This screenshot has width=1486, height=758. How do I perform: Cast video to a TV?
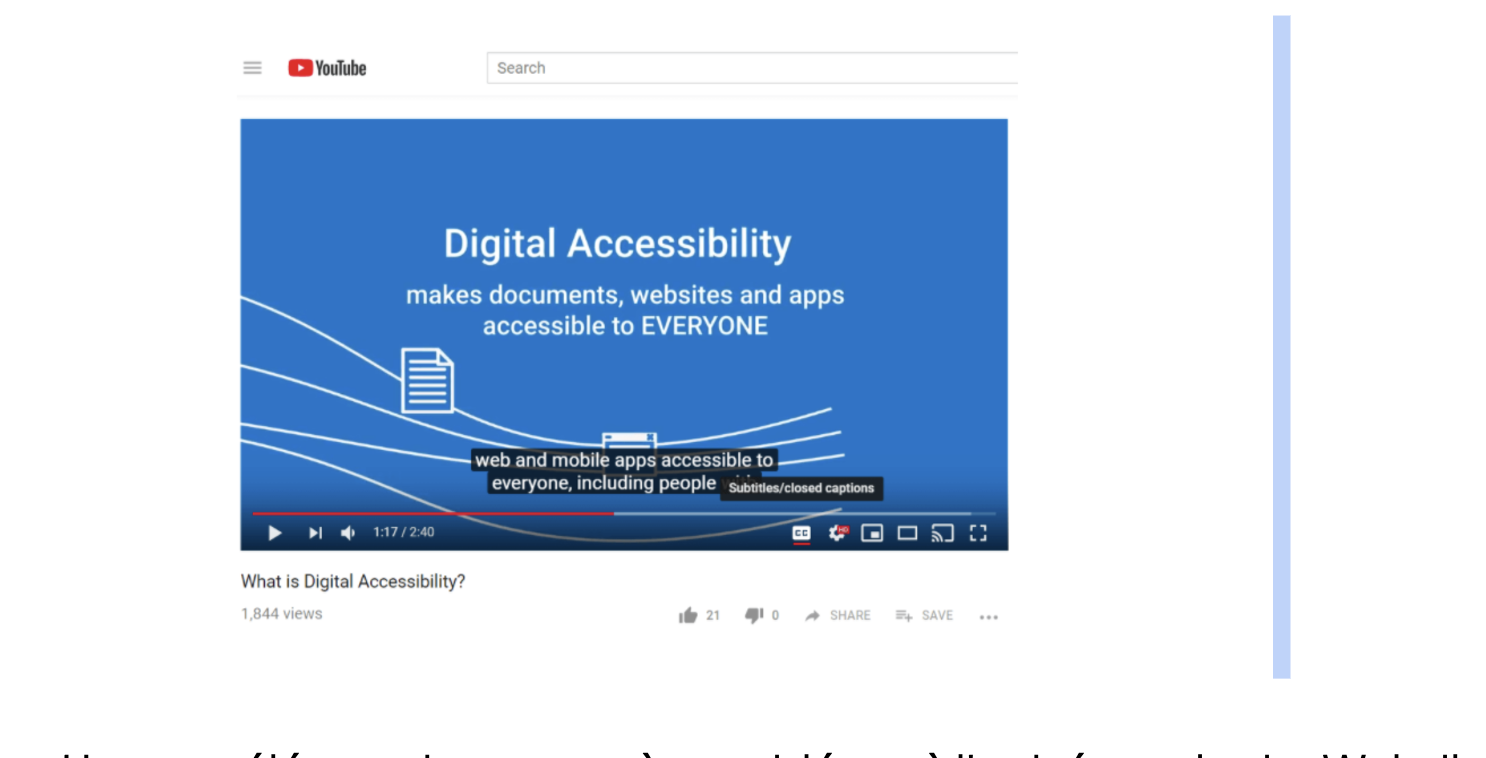pyautogui.click(x=943, y=533)
